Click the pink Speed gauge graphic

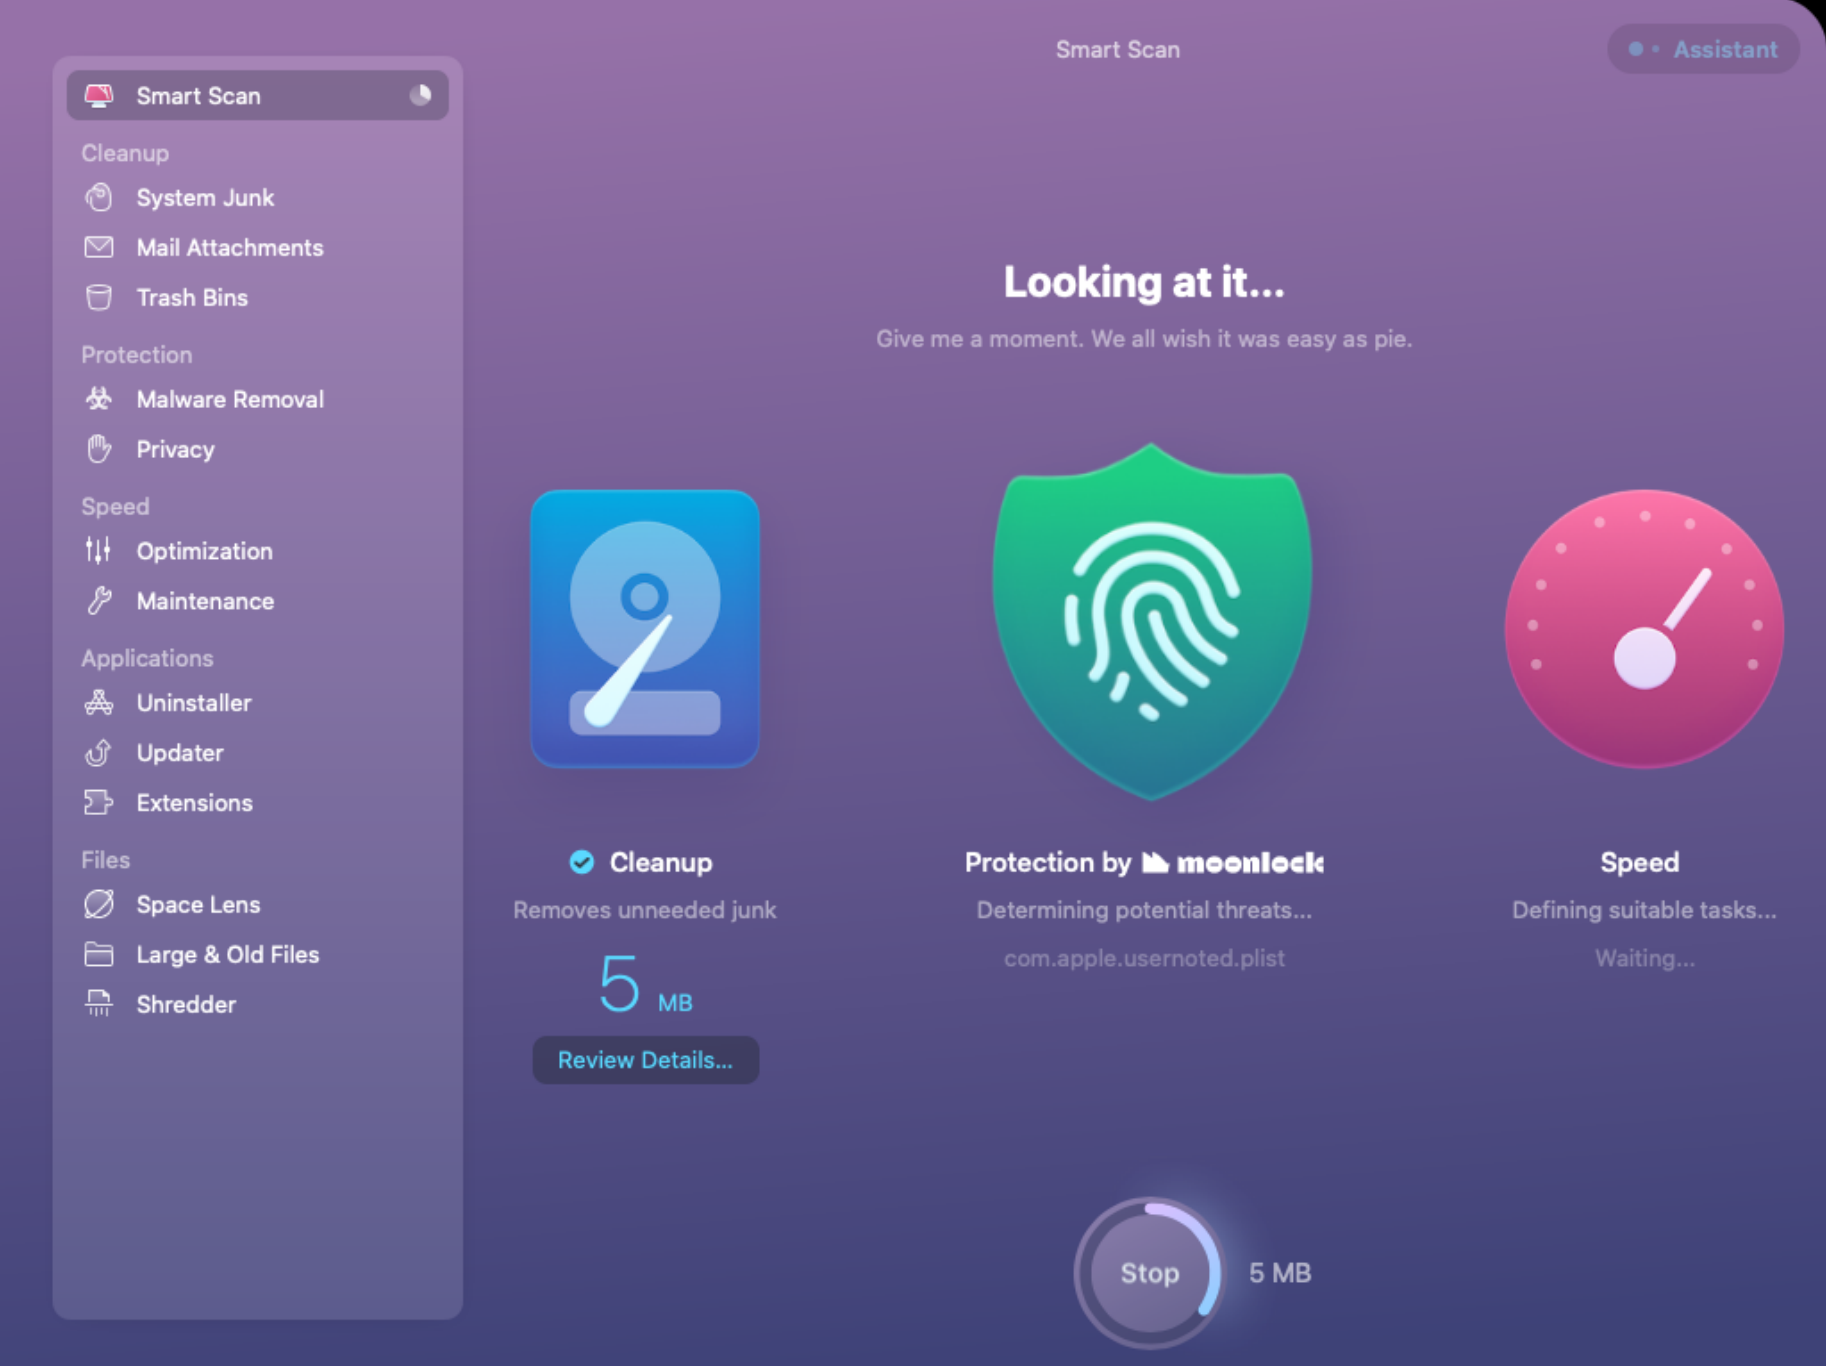tap(1644, 629)
